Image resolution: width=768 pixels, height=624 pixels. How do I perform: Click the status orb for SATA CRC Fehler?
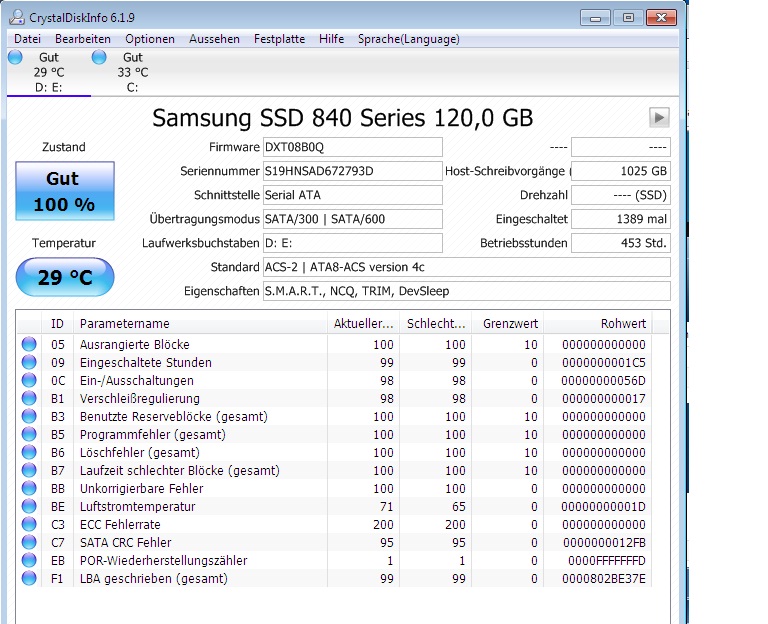29,542
